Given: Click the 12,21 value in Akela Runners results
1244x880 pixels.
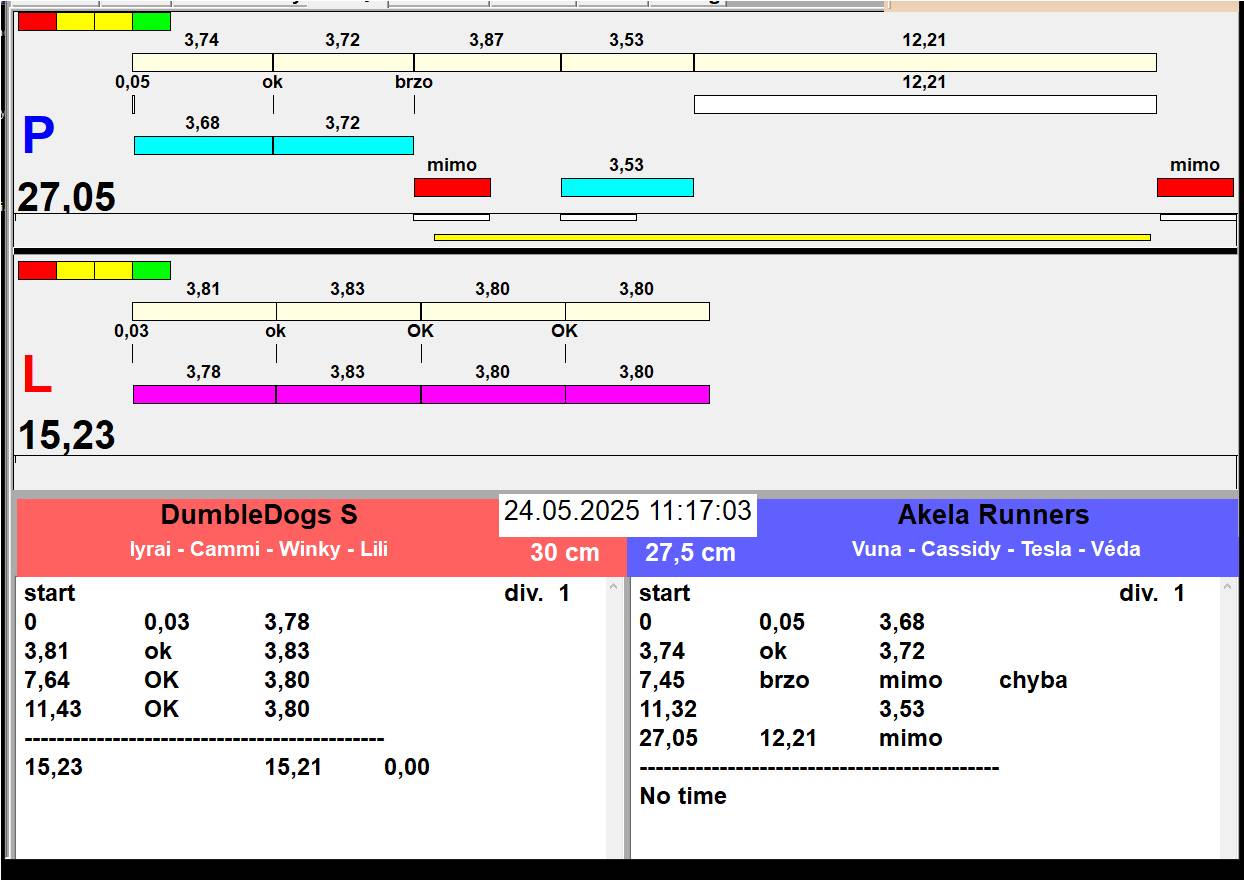Looking at the screenshot, I should (x=788, y=738).
